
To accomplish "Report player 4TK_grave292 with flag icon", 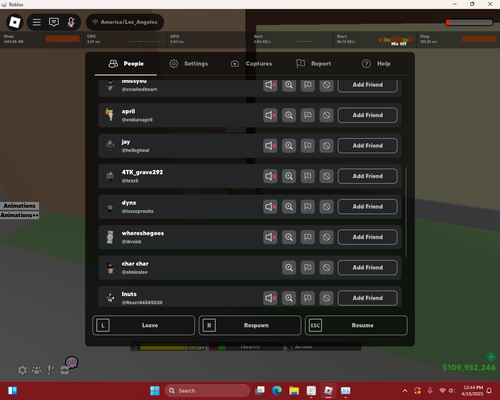I will pos(308,176).
